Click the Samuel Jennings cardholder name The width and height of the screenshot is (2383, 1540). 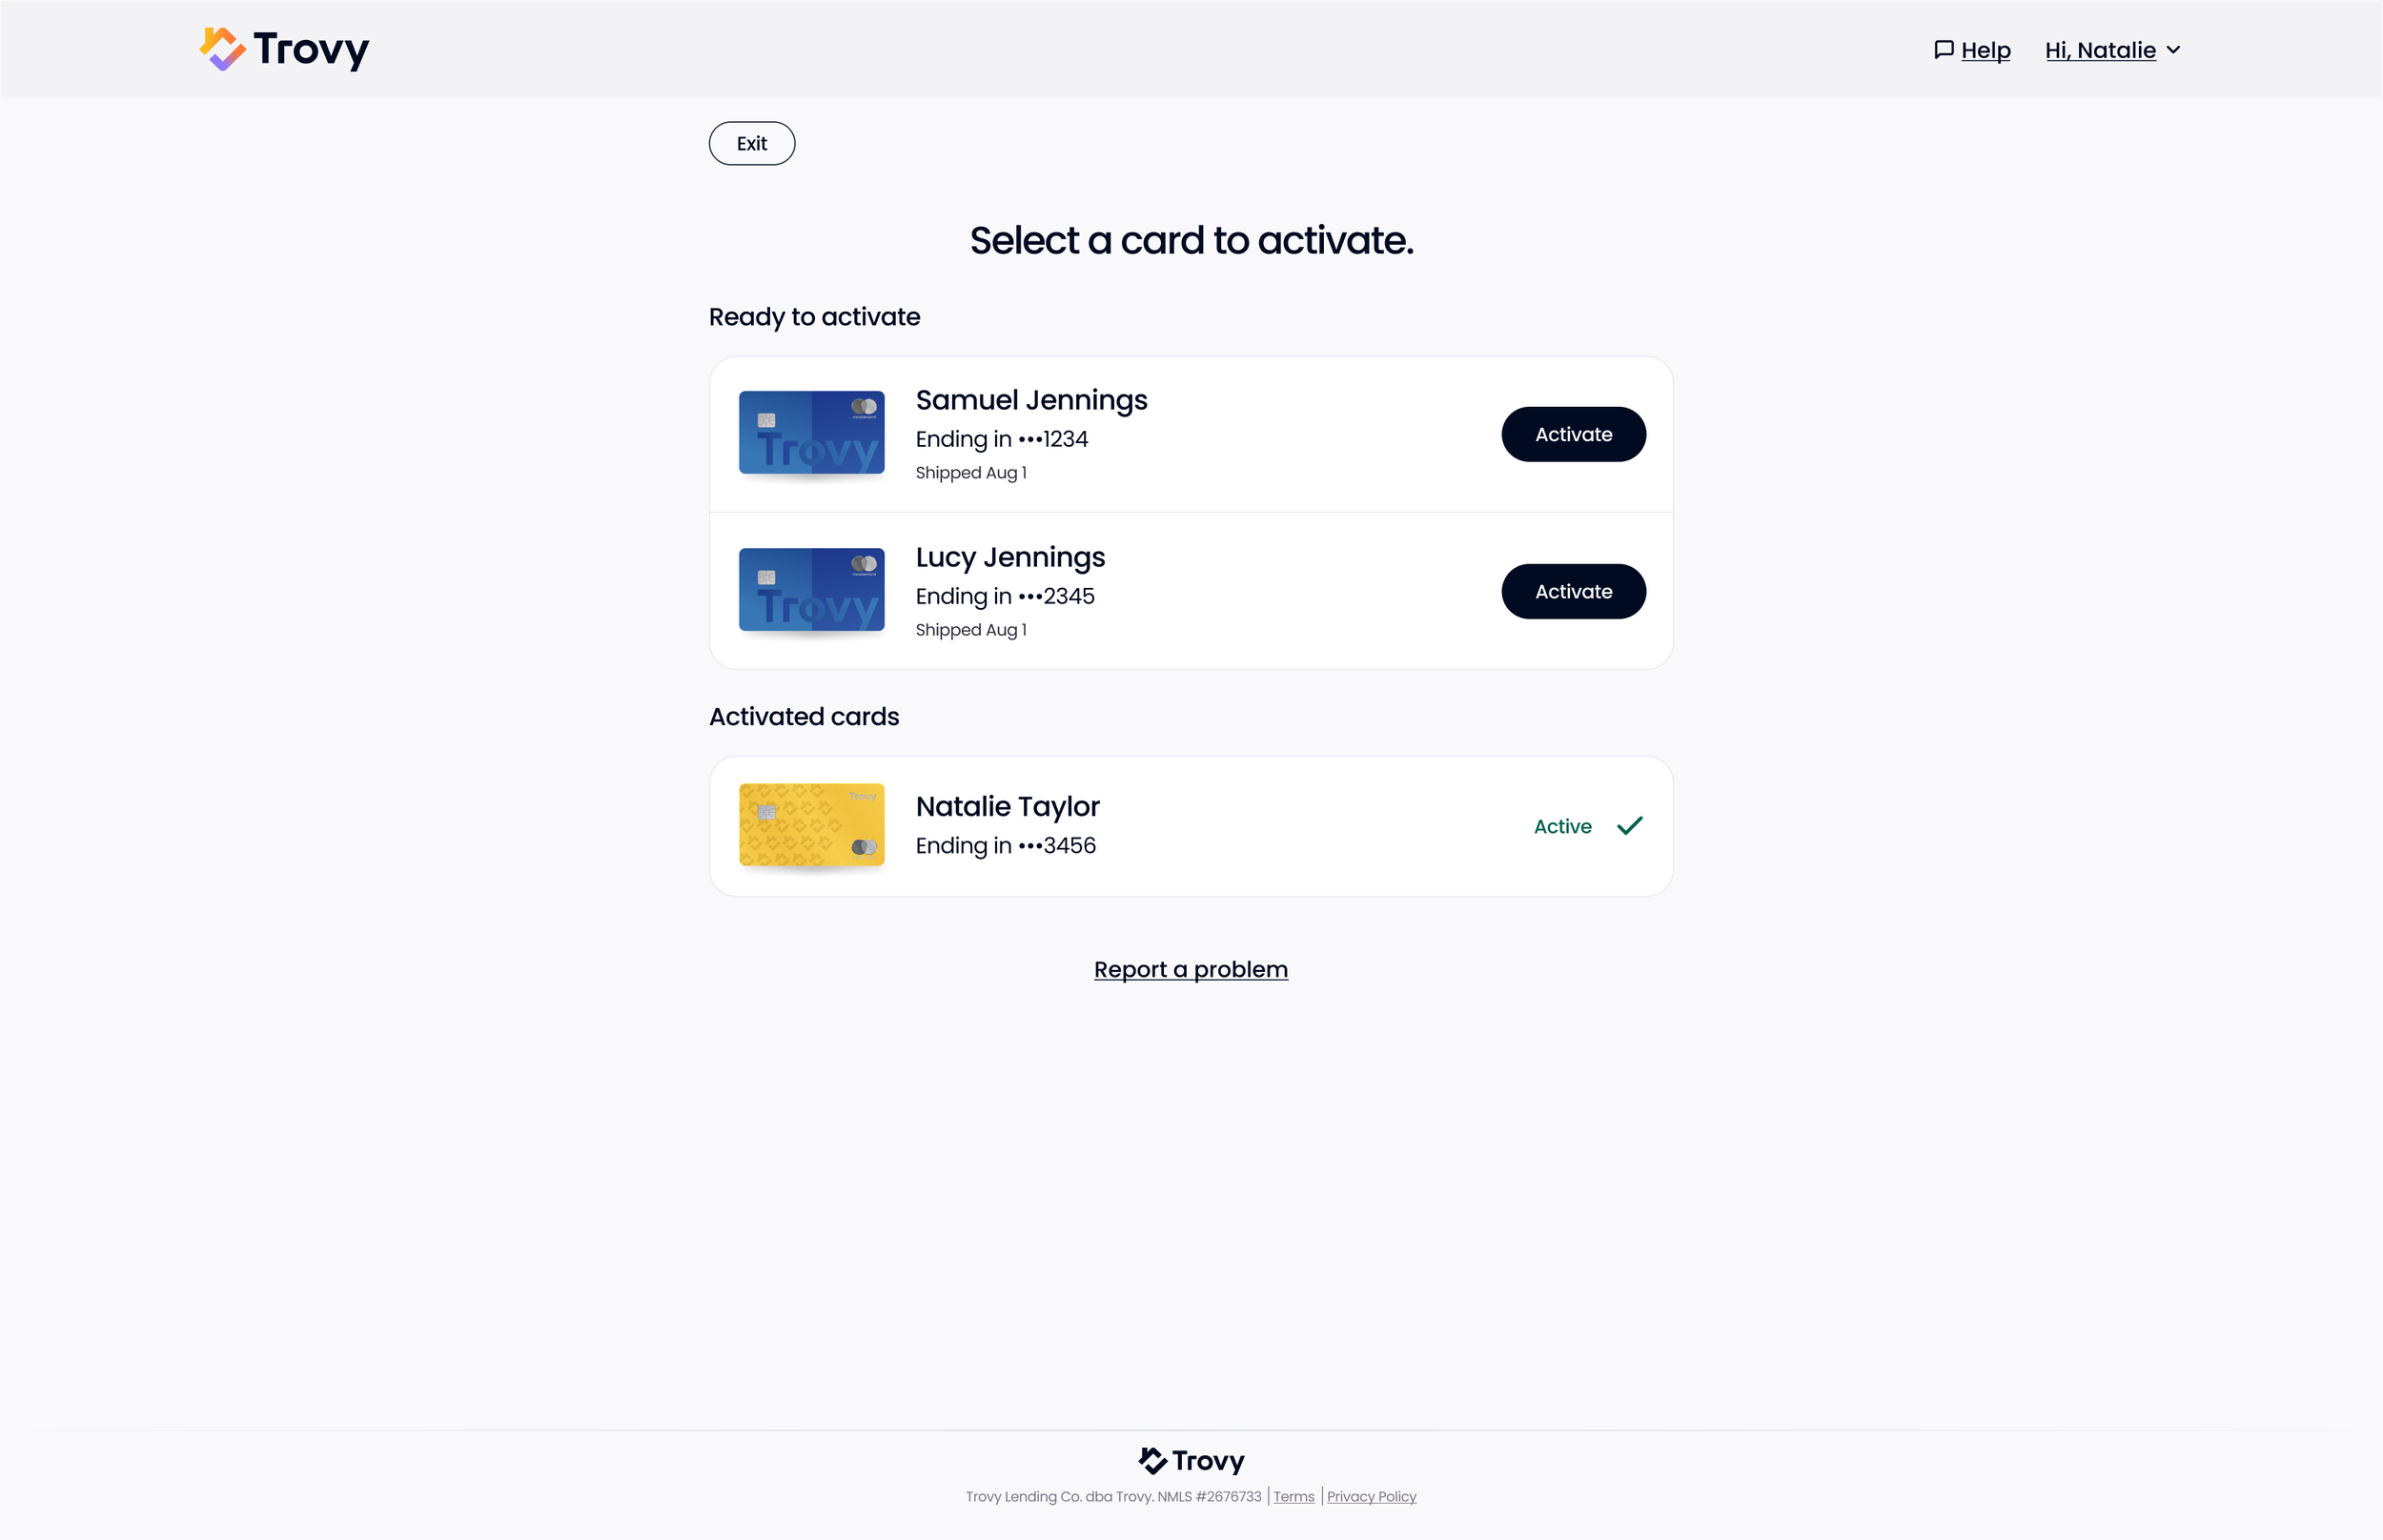tap(1031, 400)
